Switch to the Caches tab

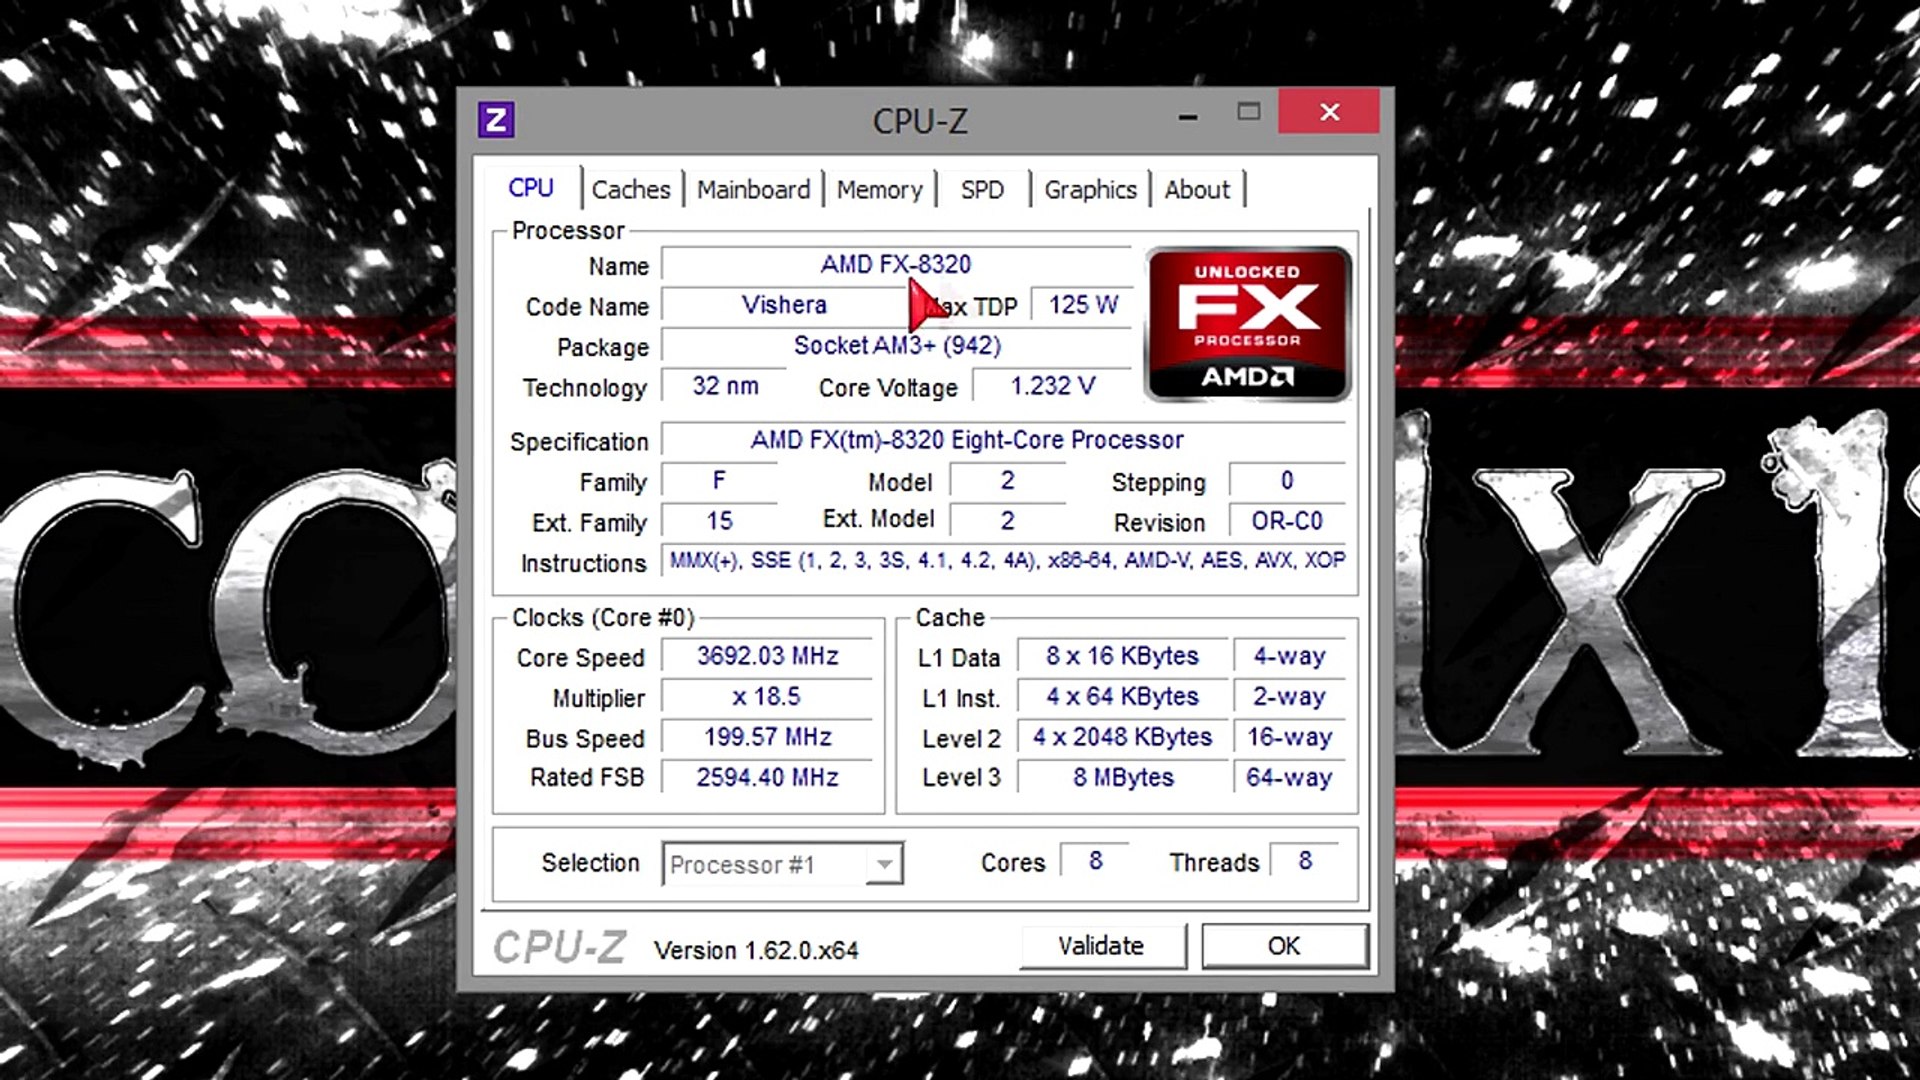[x=630, y=190]
